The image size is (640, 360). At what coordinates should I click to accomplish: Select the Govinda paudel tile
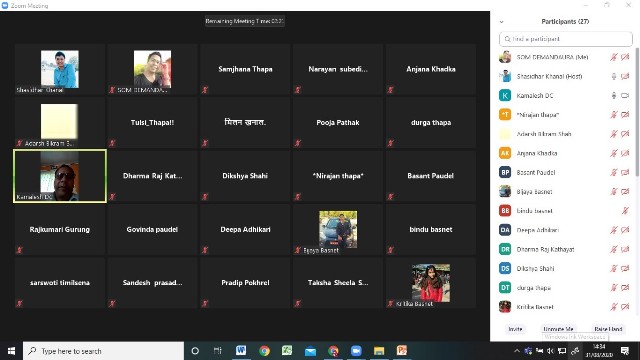click(x=152, y=229)
